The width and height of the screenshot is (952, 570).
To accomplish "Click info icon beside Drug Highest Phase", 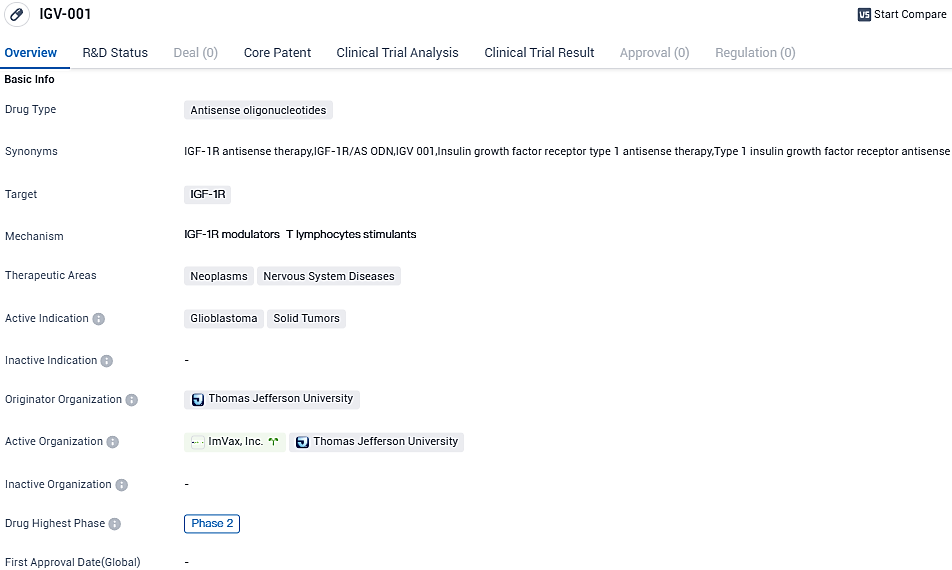I will click(x=115, y=524).
